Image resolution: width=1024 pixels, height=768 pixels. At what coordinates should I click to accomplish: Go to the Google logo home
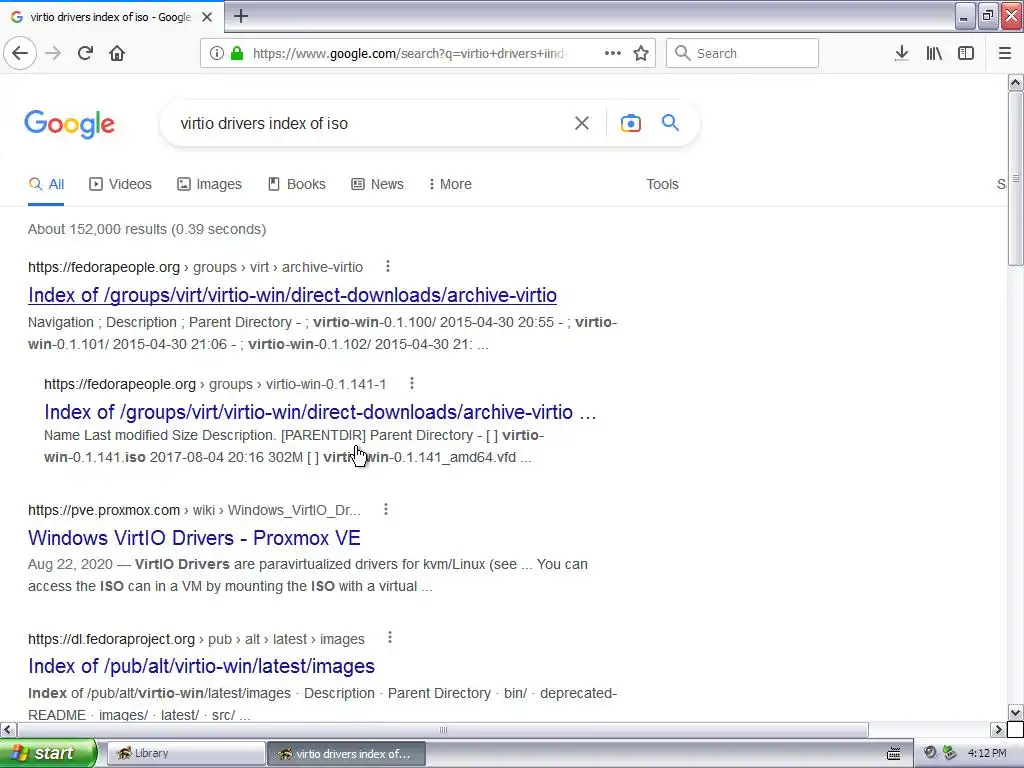70,124
